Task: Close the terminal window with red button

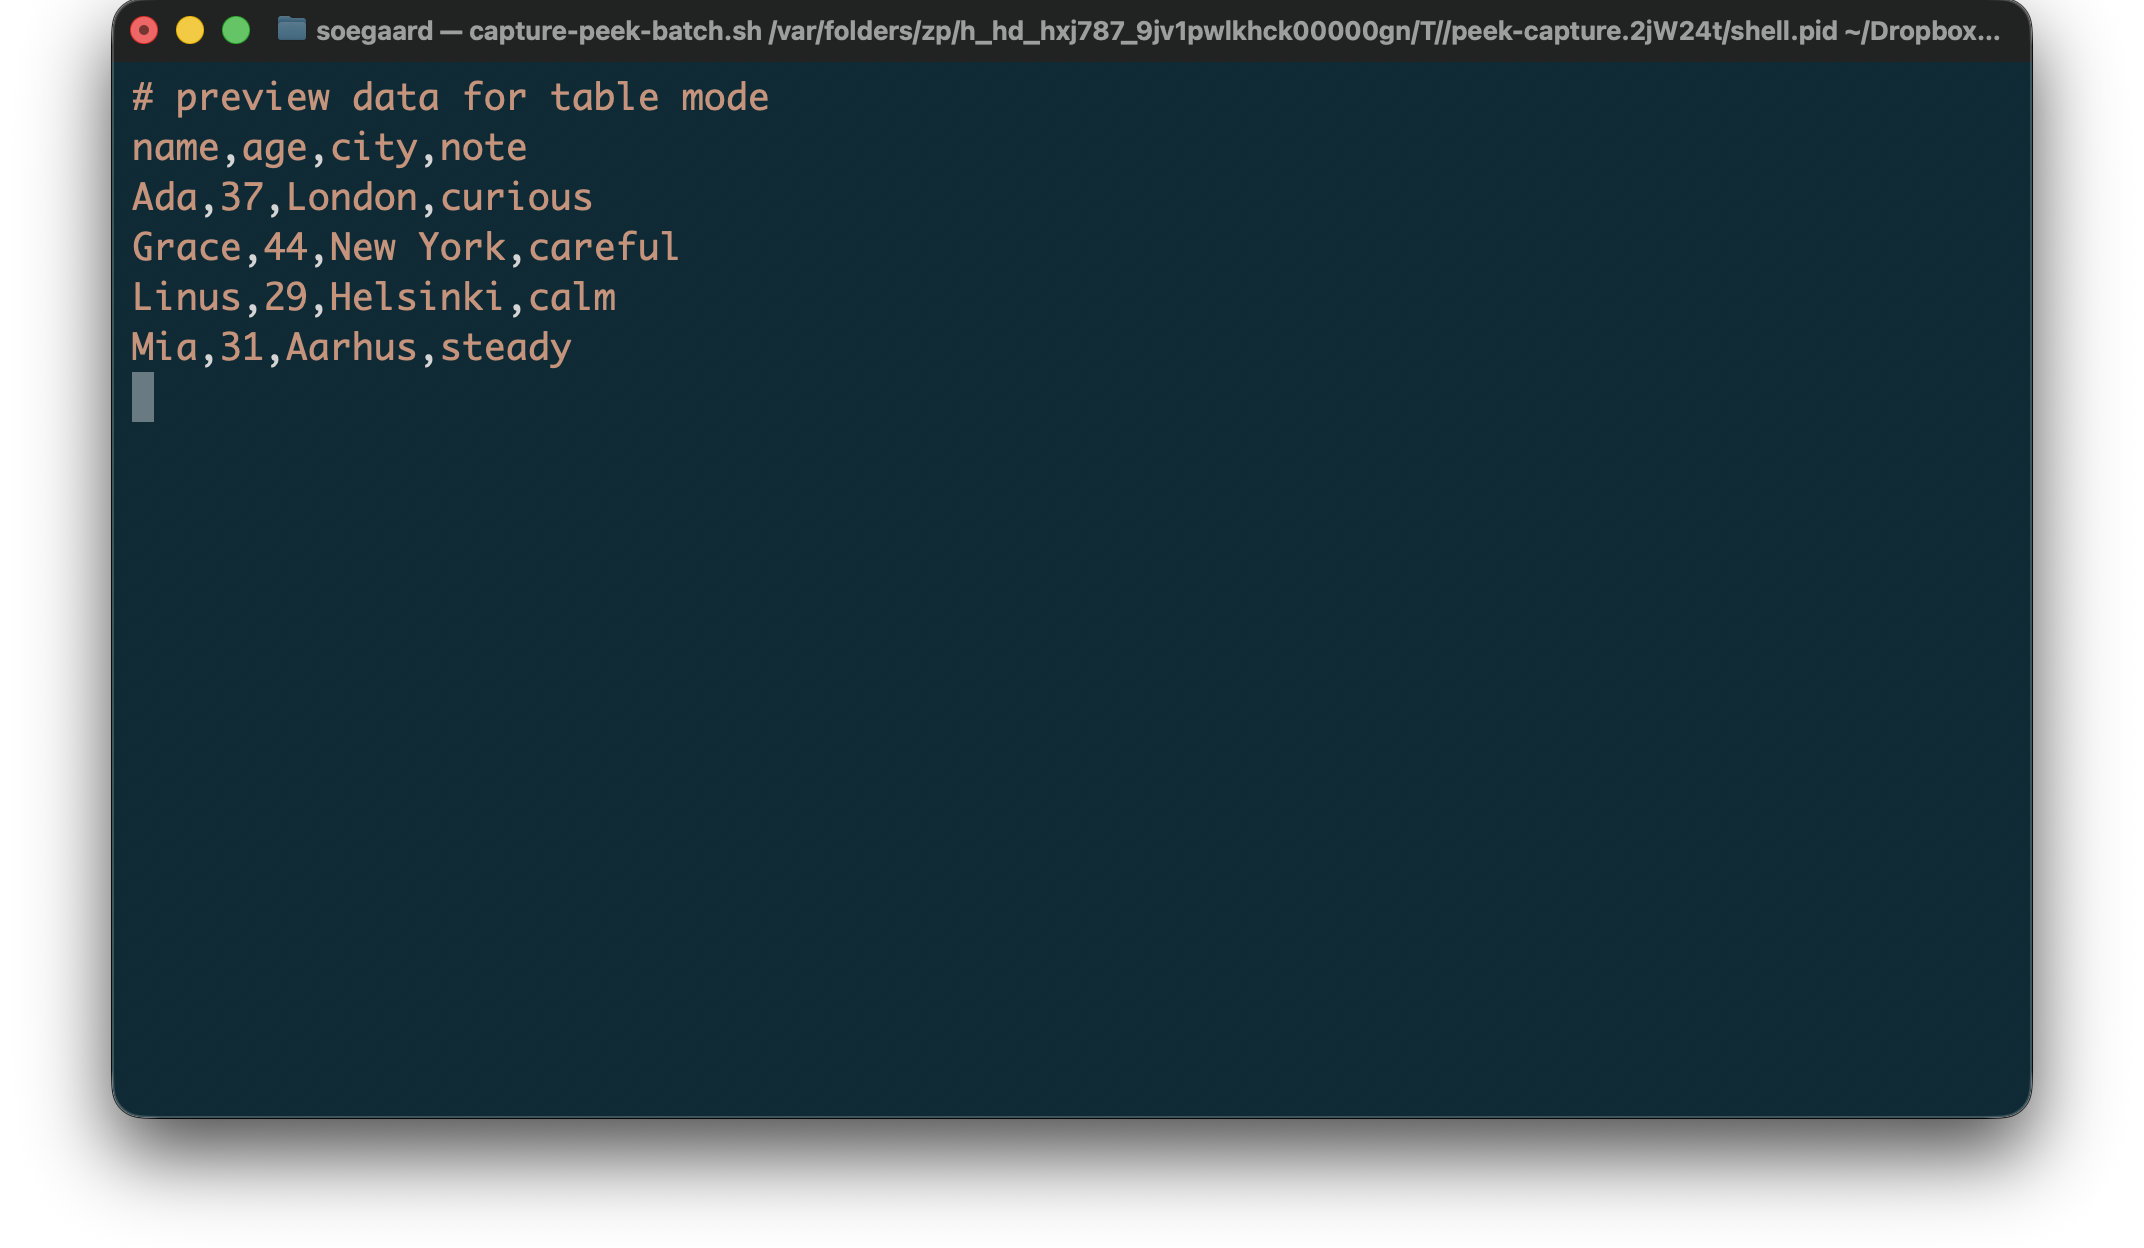Action: click(x=145, y=31)
